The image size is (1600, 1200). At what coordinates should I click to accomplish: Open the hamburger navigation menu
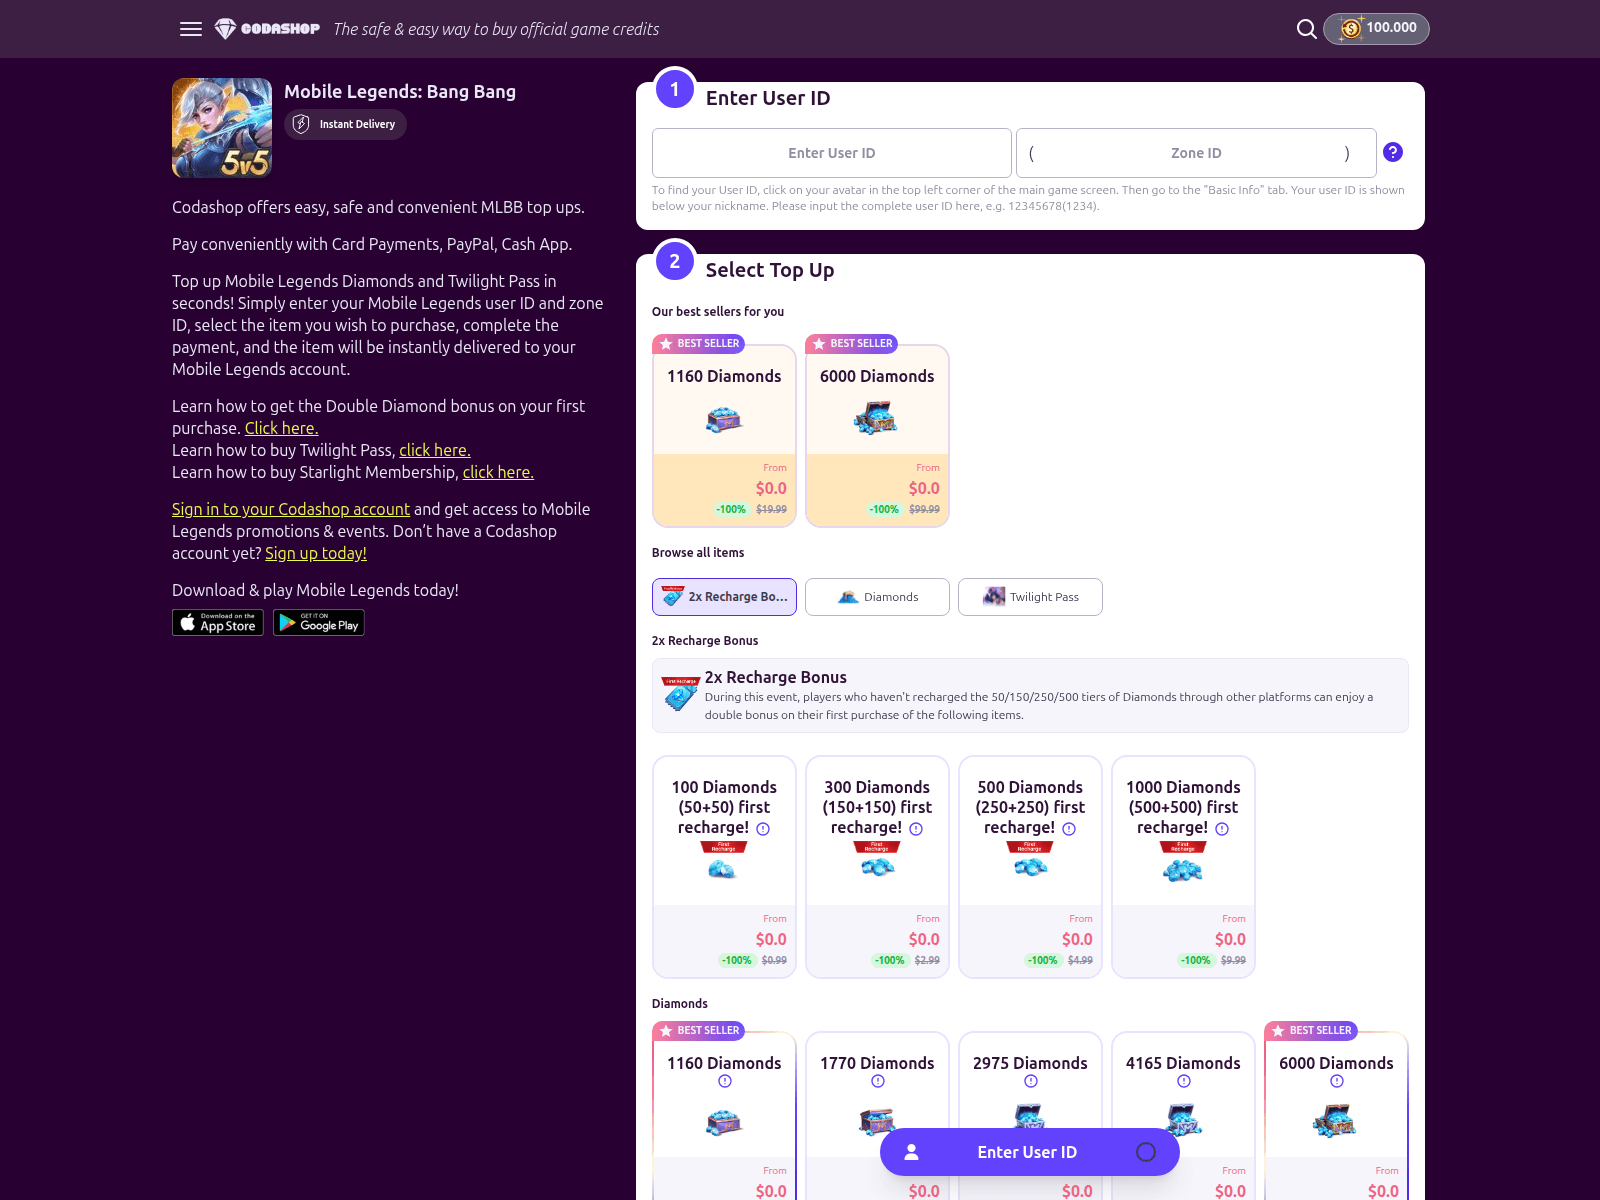point(190,29)
